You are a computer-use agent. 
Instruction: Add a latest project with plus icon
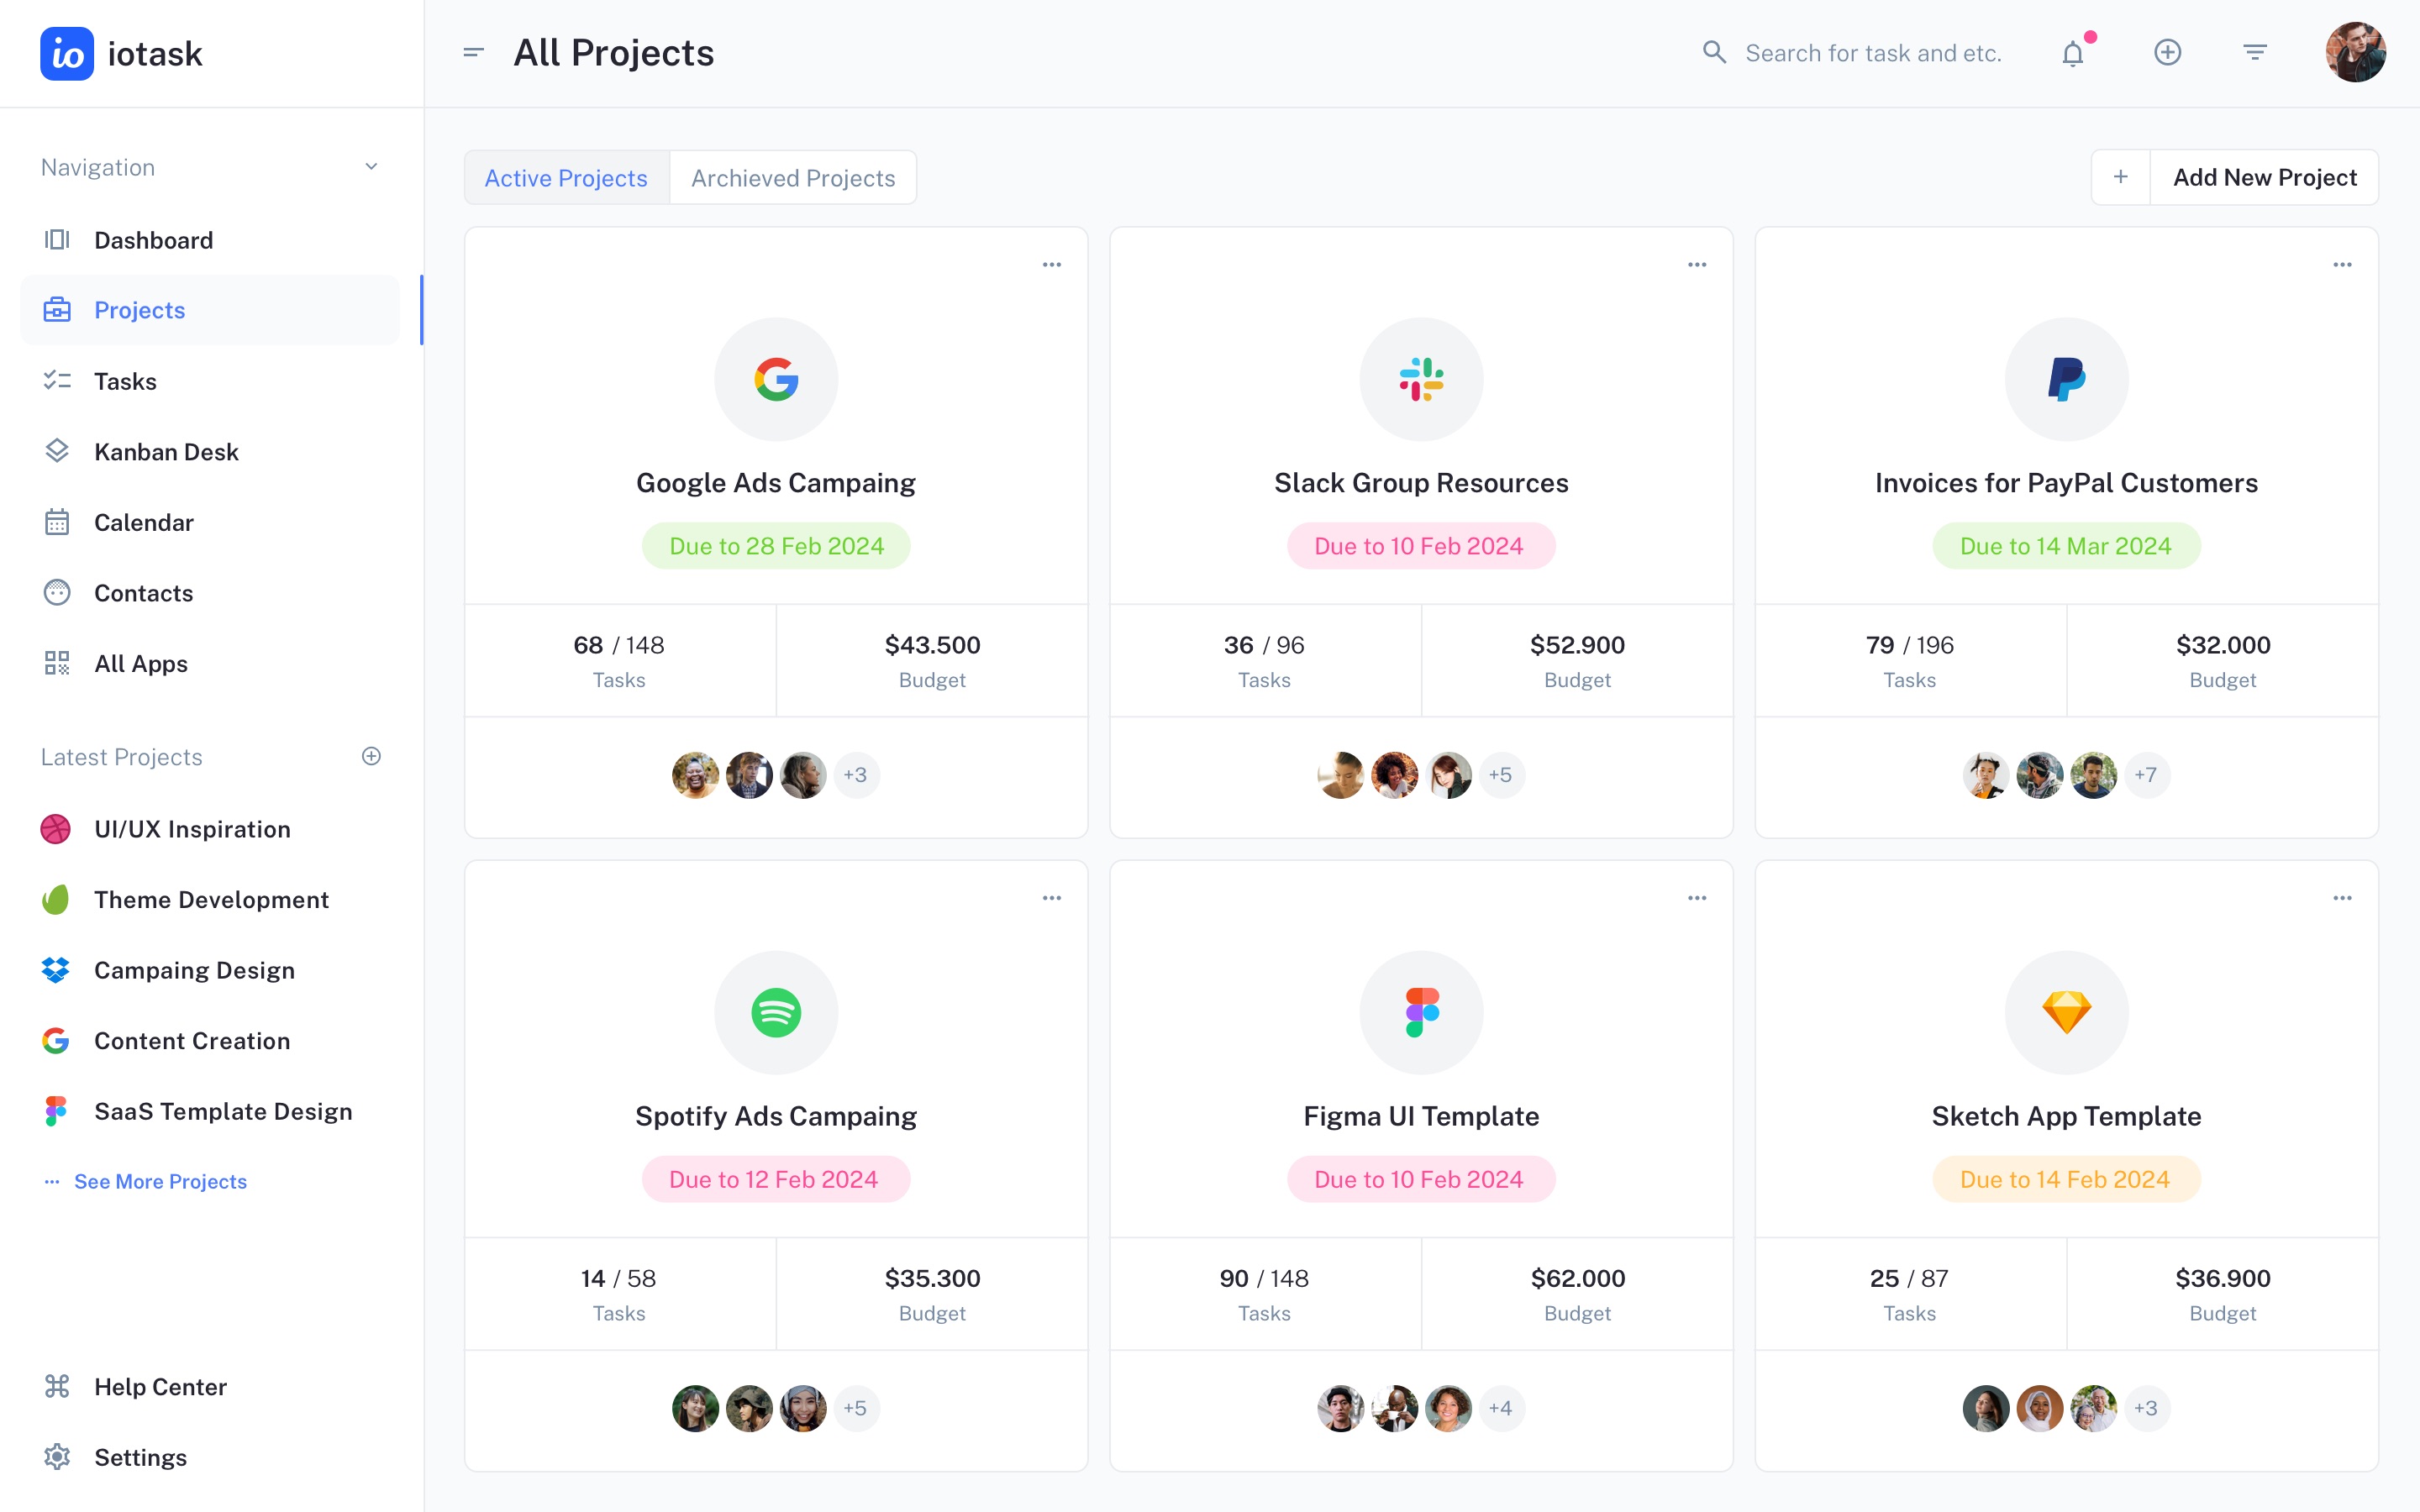371,756
